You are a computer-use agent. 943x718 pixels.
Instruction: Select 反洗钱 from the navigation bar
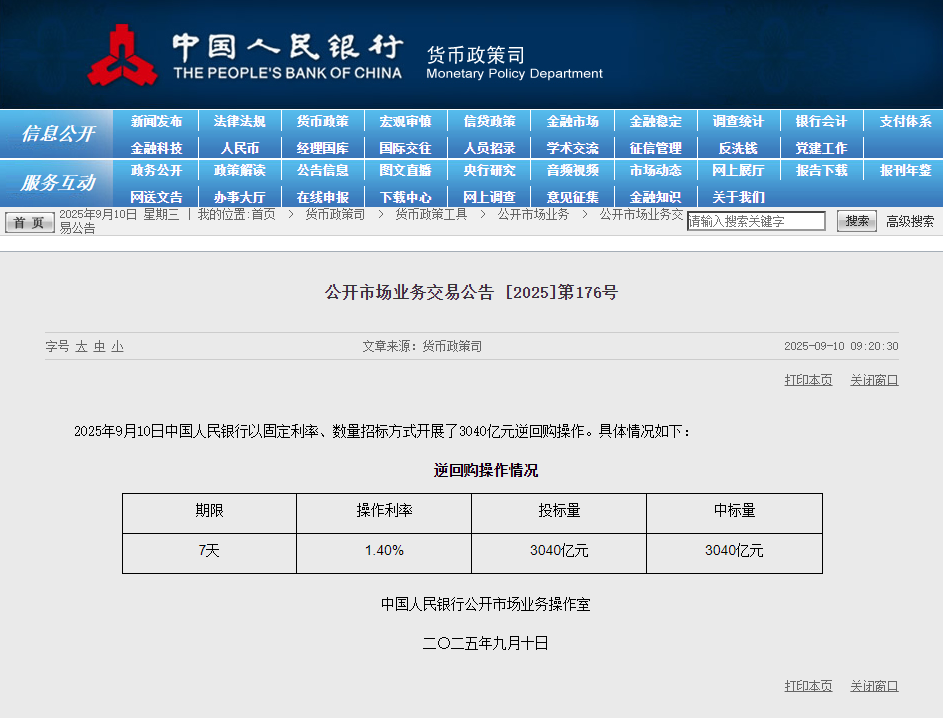tap(738, 147)
